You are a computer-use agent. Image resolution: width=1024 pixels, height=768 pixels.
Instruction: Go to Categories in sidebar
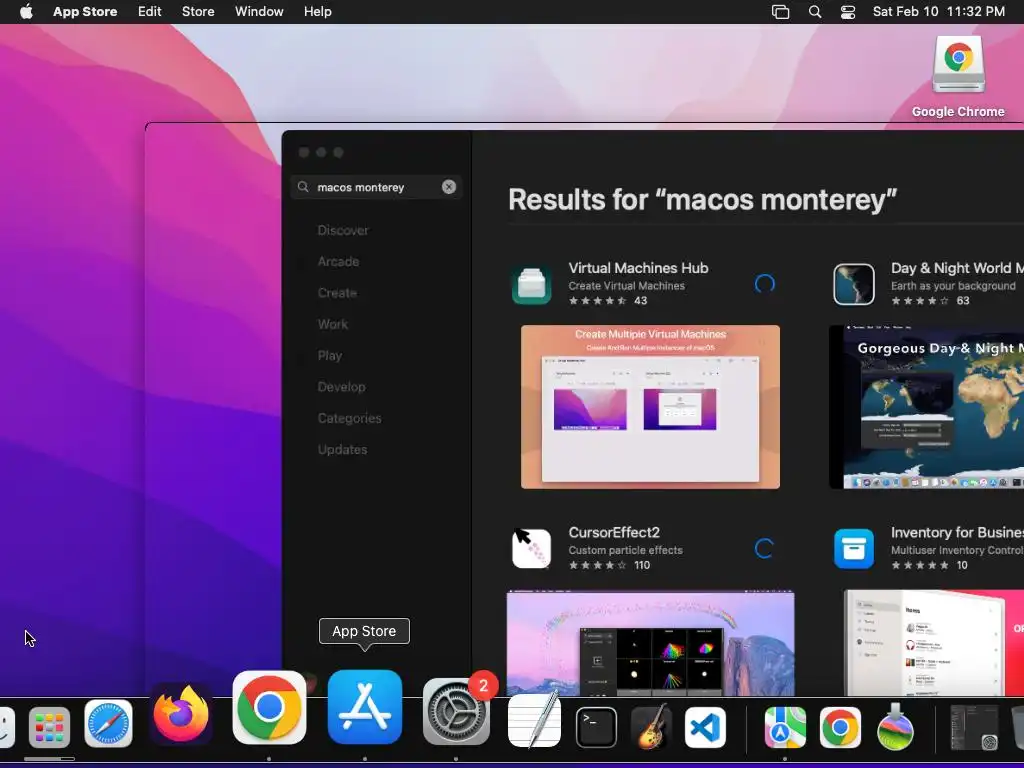[349, 418]
